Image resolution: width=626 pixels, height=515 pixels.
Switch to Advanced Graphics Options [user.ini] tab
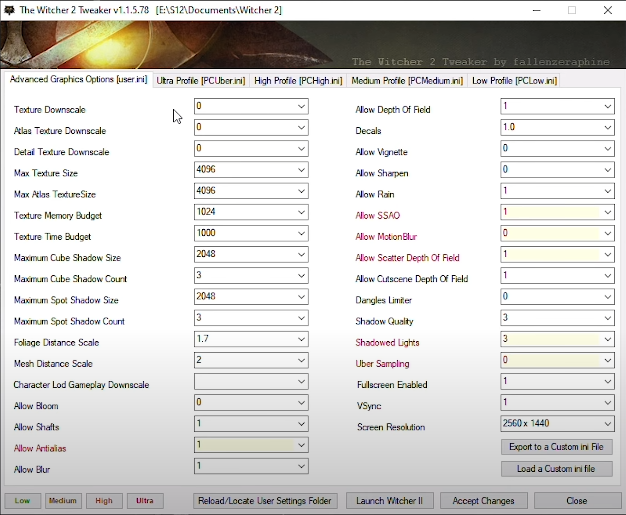[78, 79]
